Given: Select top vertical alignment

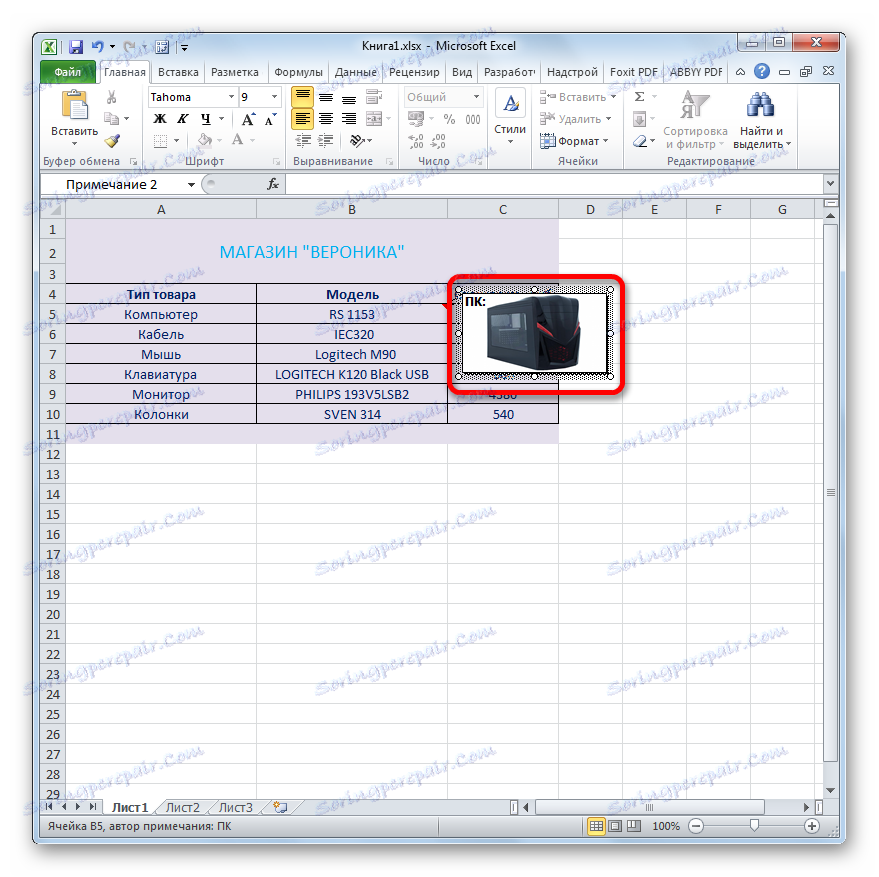Looking at the screenshot, I should (x=303, y=97).
